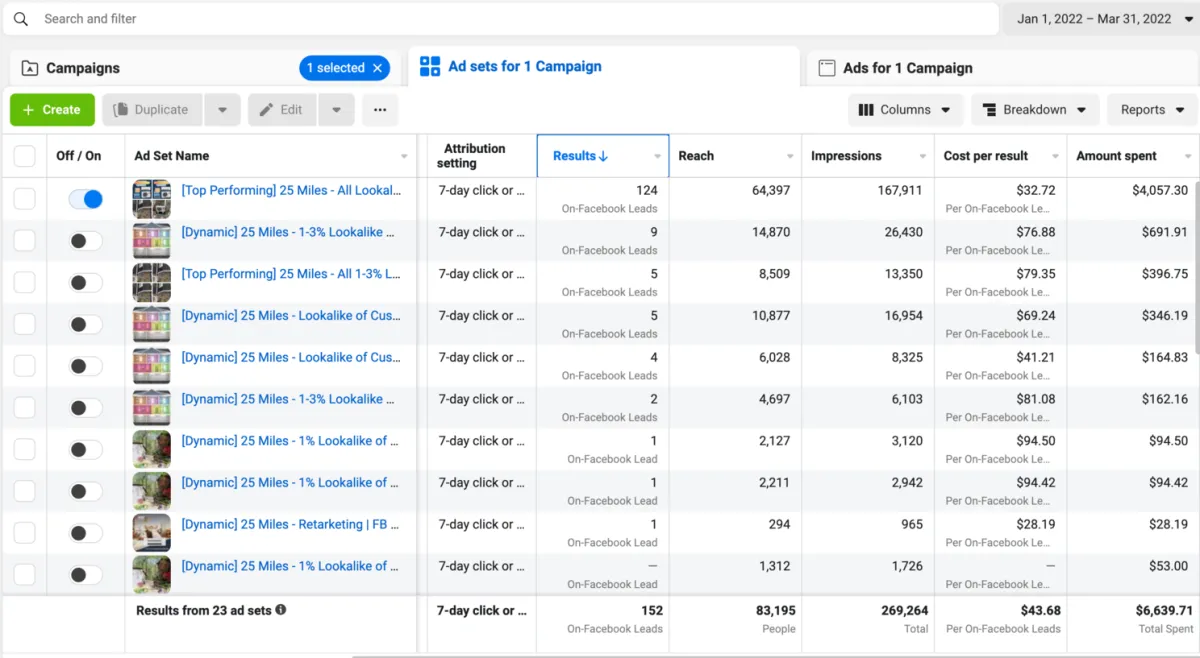Click the search magnifier icon
Viewport: 1200px width, 658px height.
[x=21, y=19]
